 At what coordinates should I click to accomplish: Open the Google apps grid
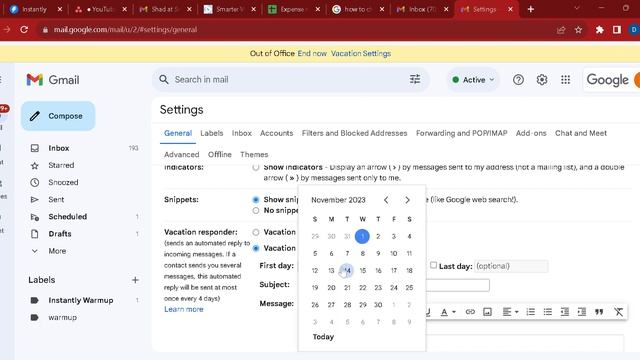tap(565, 80)
